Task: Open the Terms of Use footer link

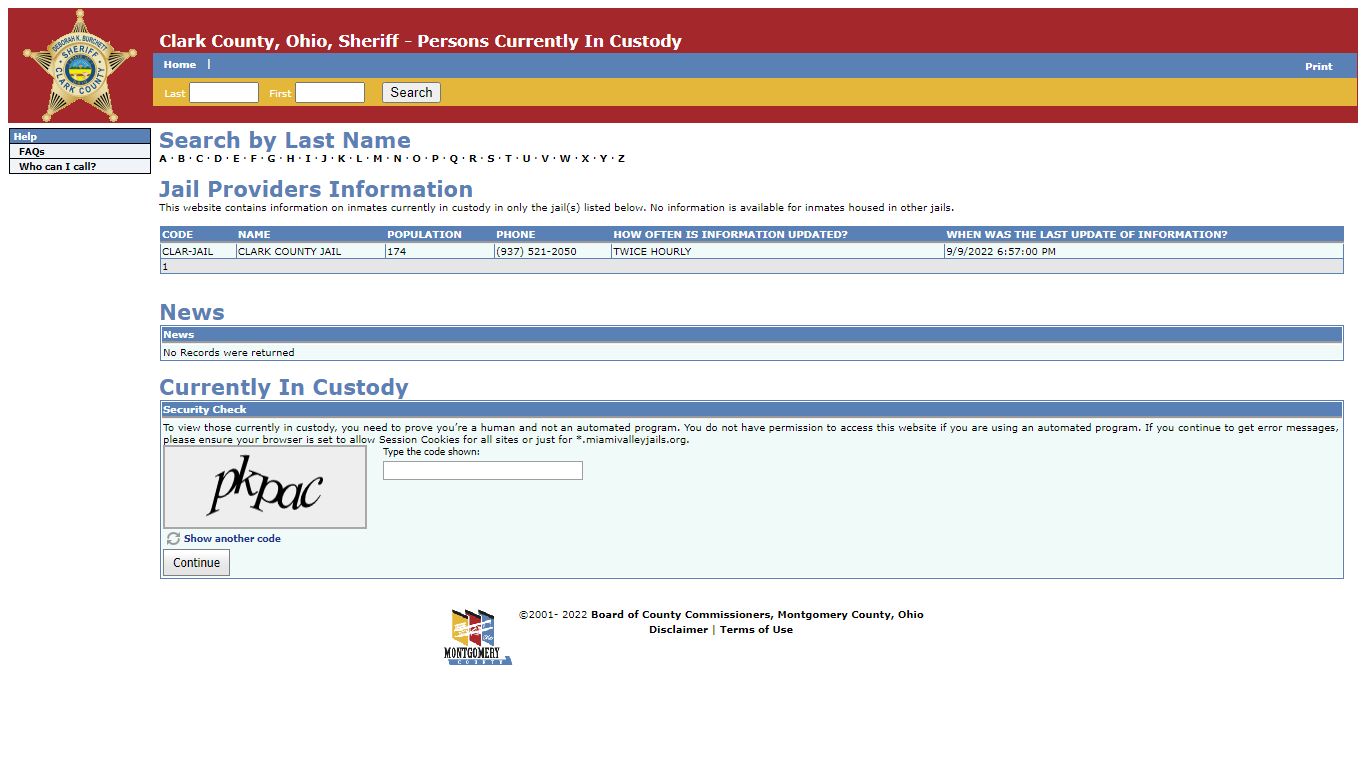Action: (756, 630)
